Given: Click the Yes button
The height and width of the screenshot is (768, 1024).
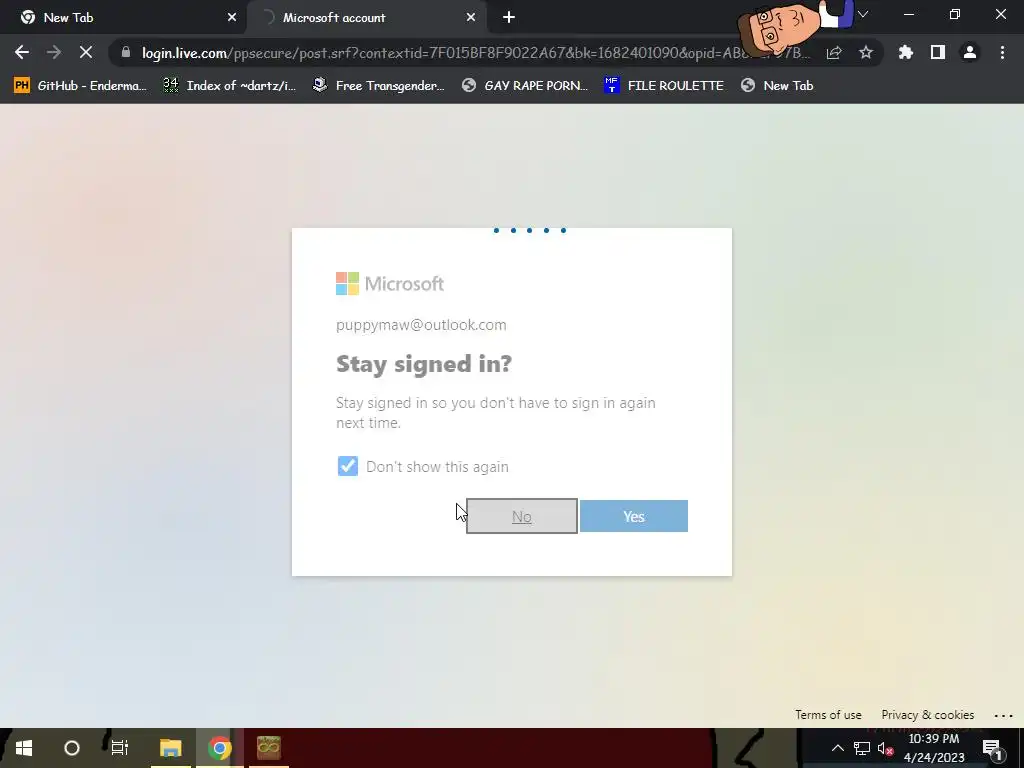Looking at the screenshot, I should coord(633,516).
